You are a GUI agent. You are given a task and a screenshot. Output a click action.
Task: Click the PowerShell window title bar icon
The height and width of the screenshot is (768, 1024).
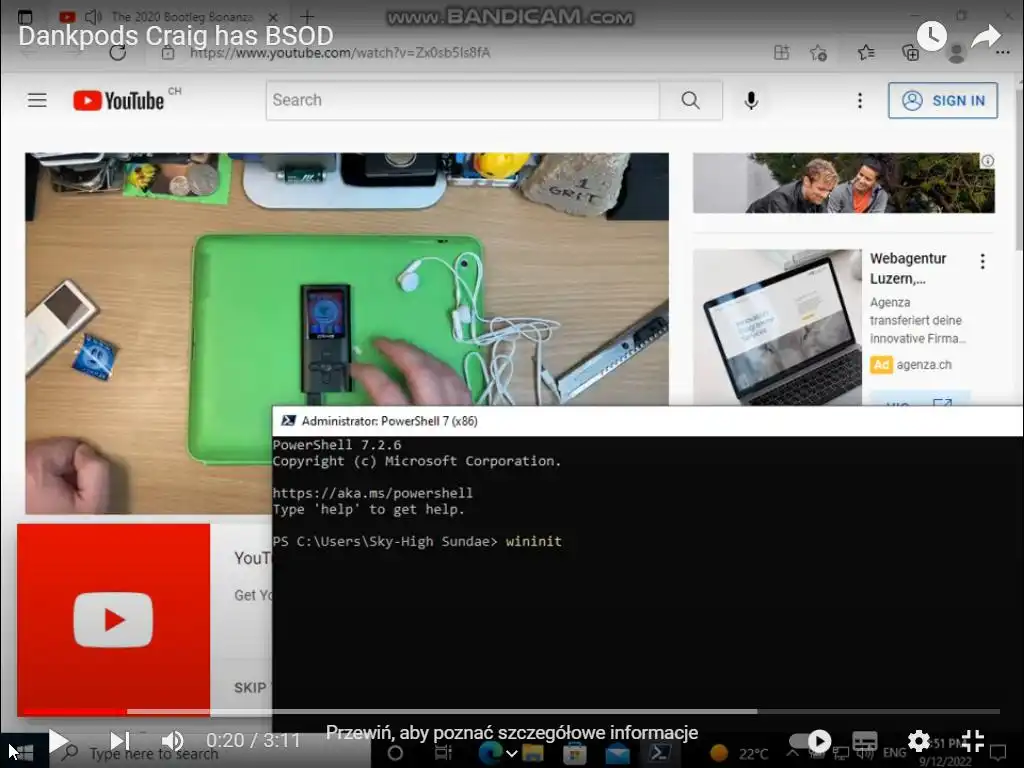(288, 421)
